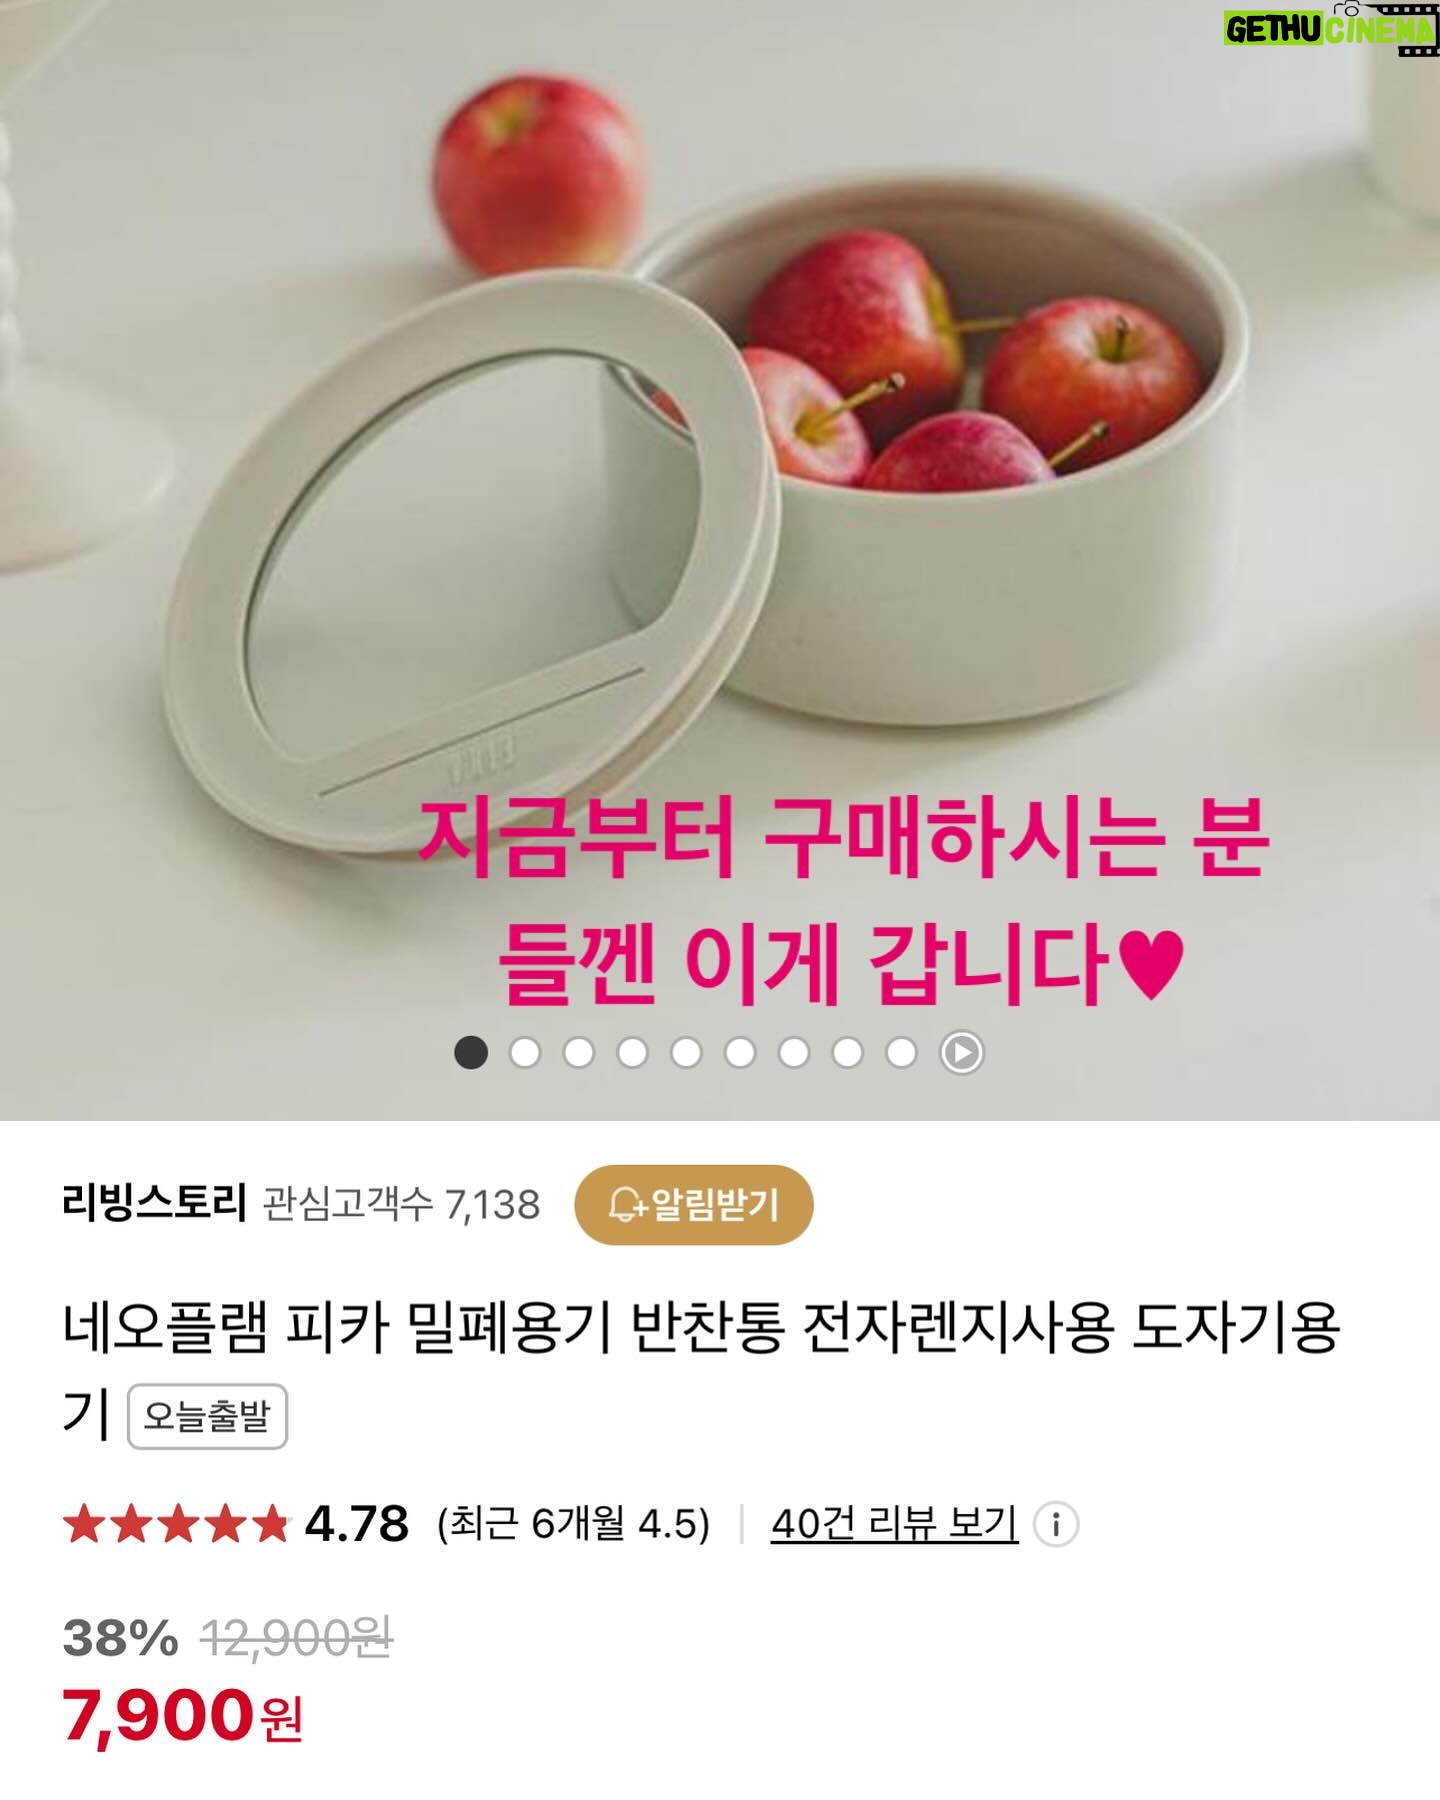Jump to the fifth carousel image dot
This screenshot has width=1440, height=1800.
coord(686,1053)
